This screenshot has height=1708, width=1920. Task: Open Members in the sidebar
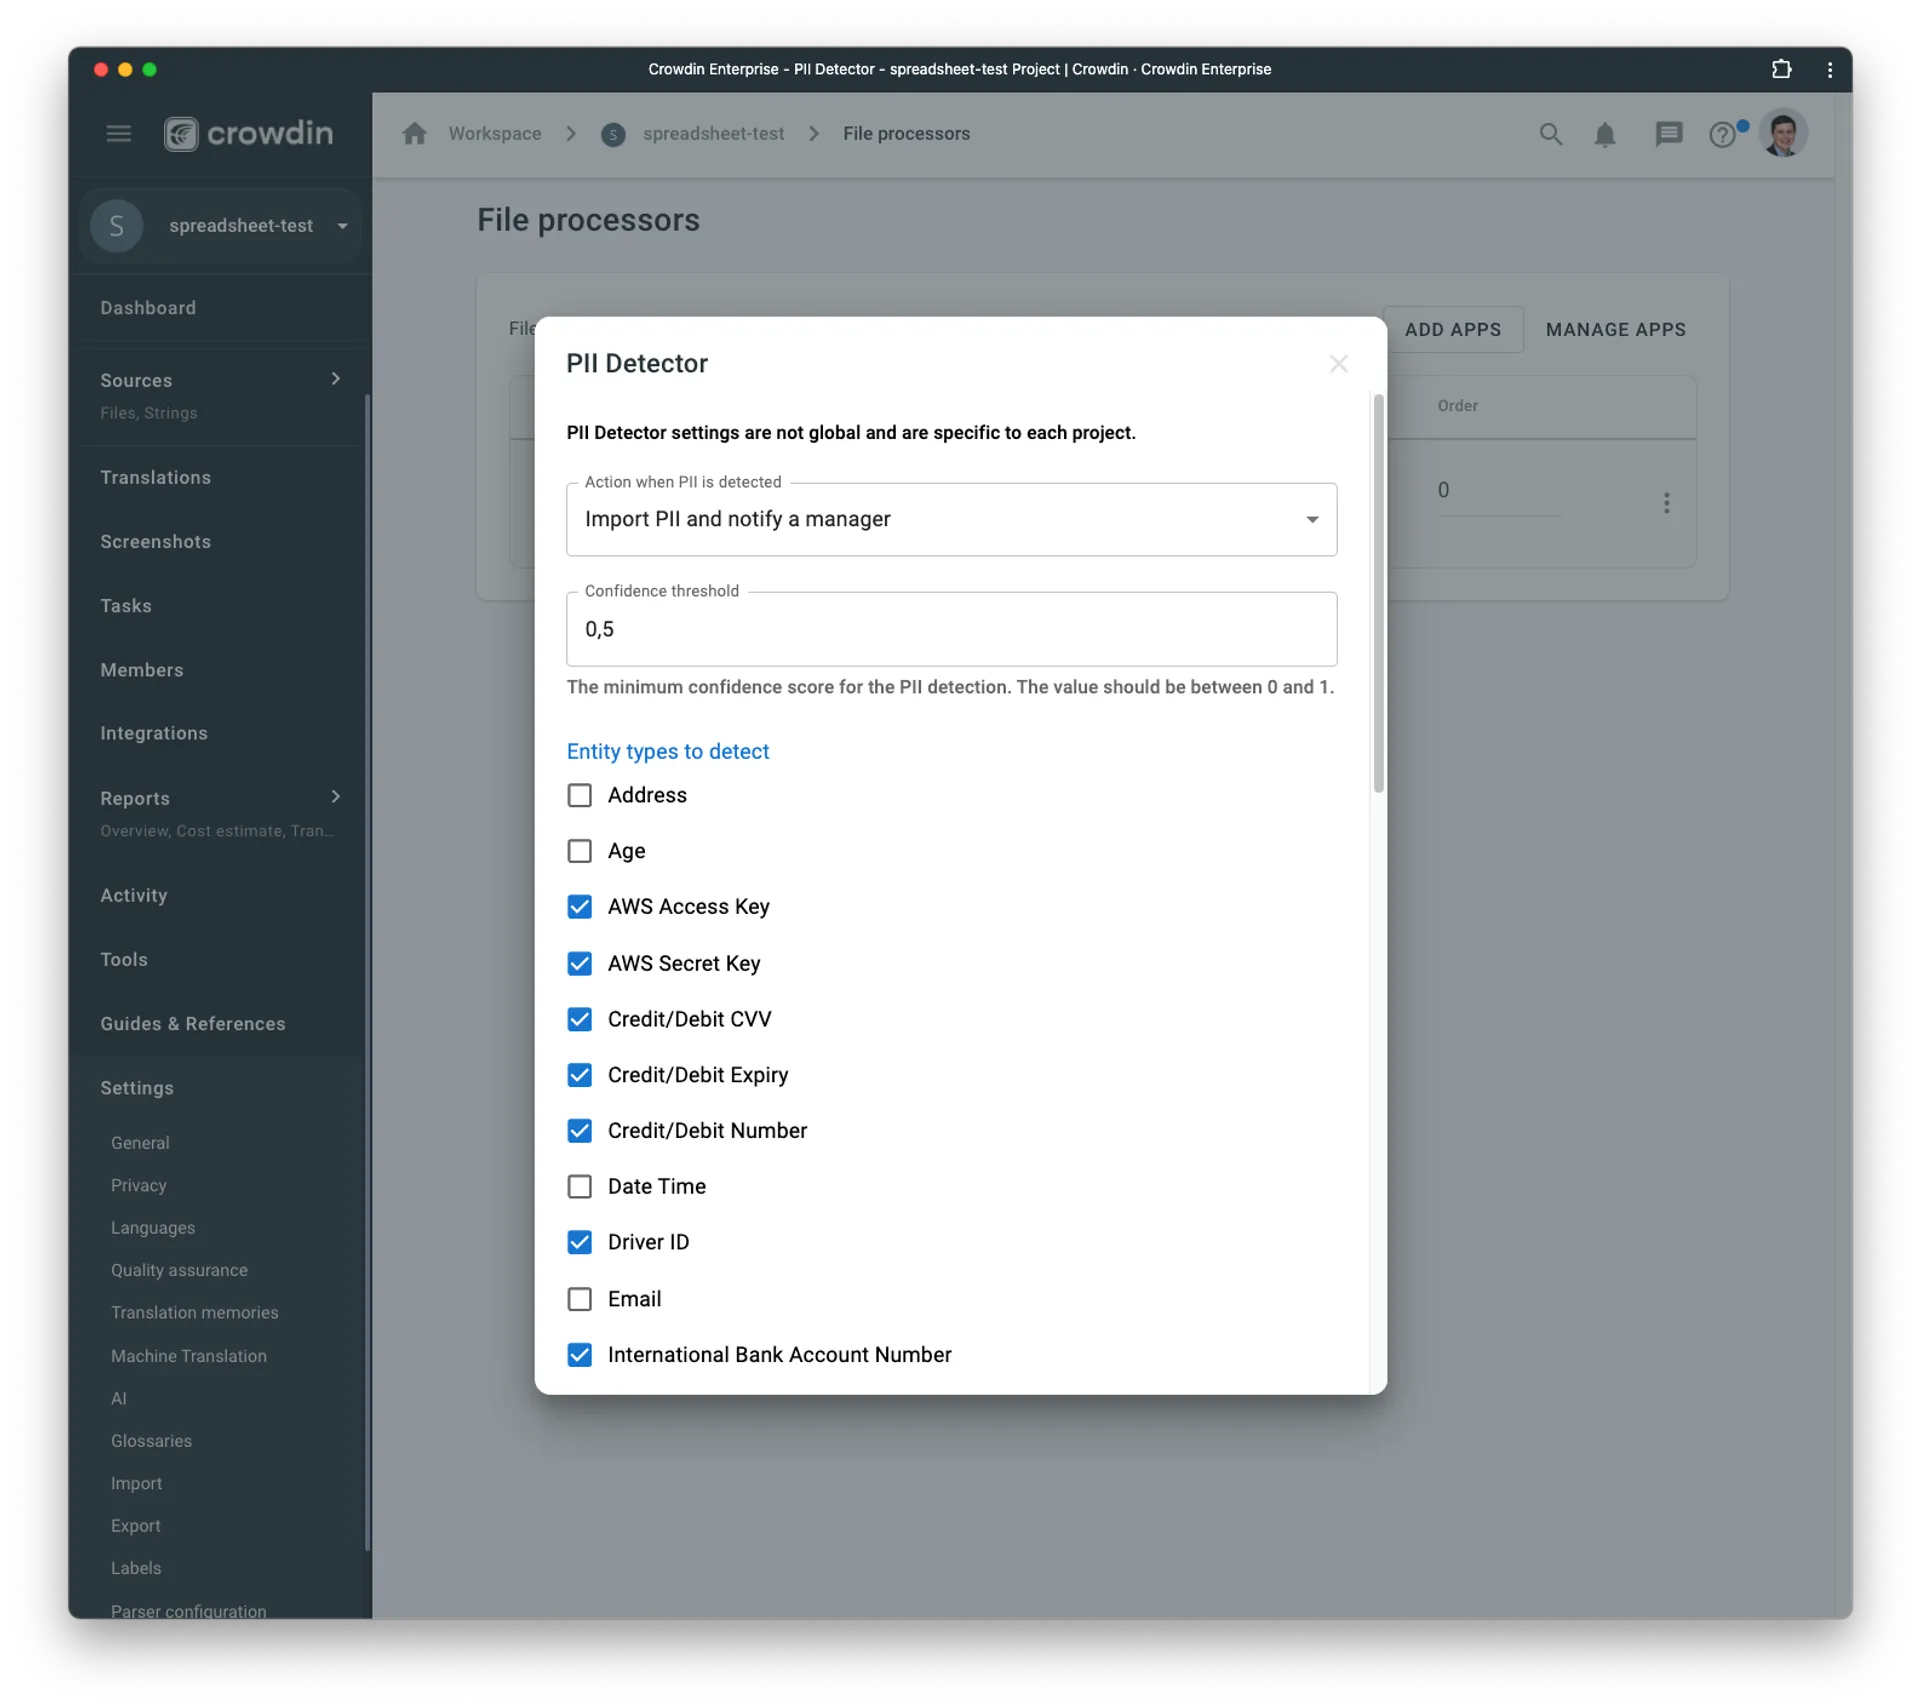click(141, 670)
